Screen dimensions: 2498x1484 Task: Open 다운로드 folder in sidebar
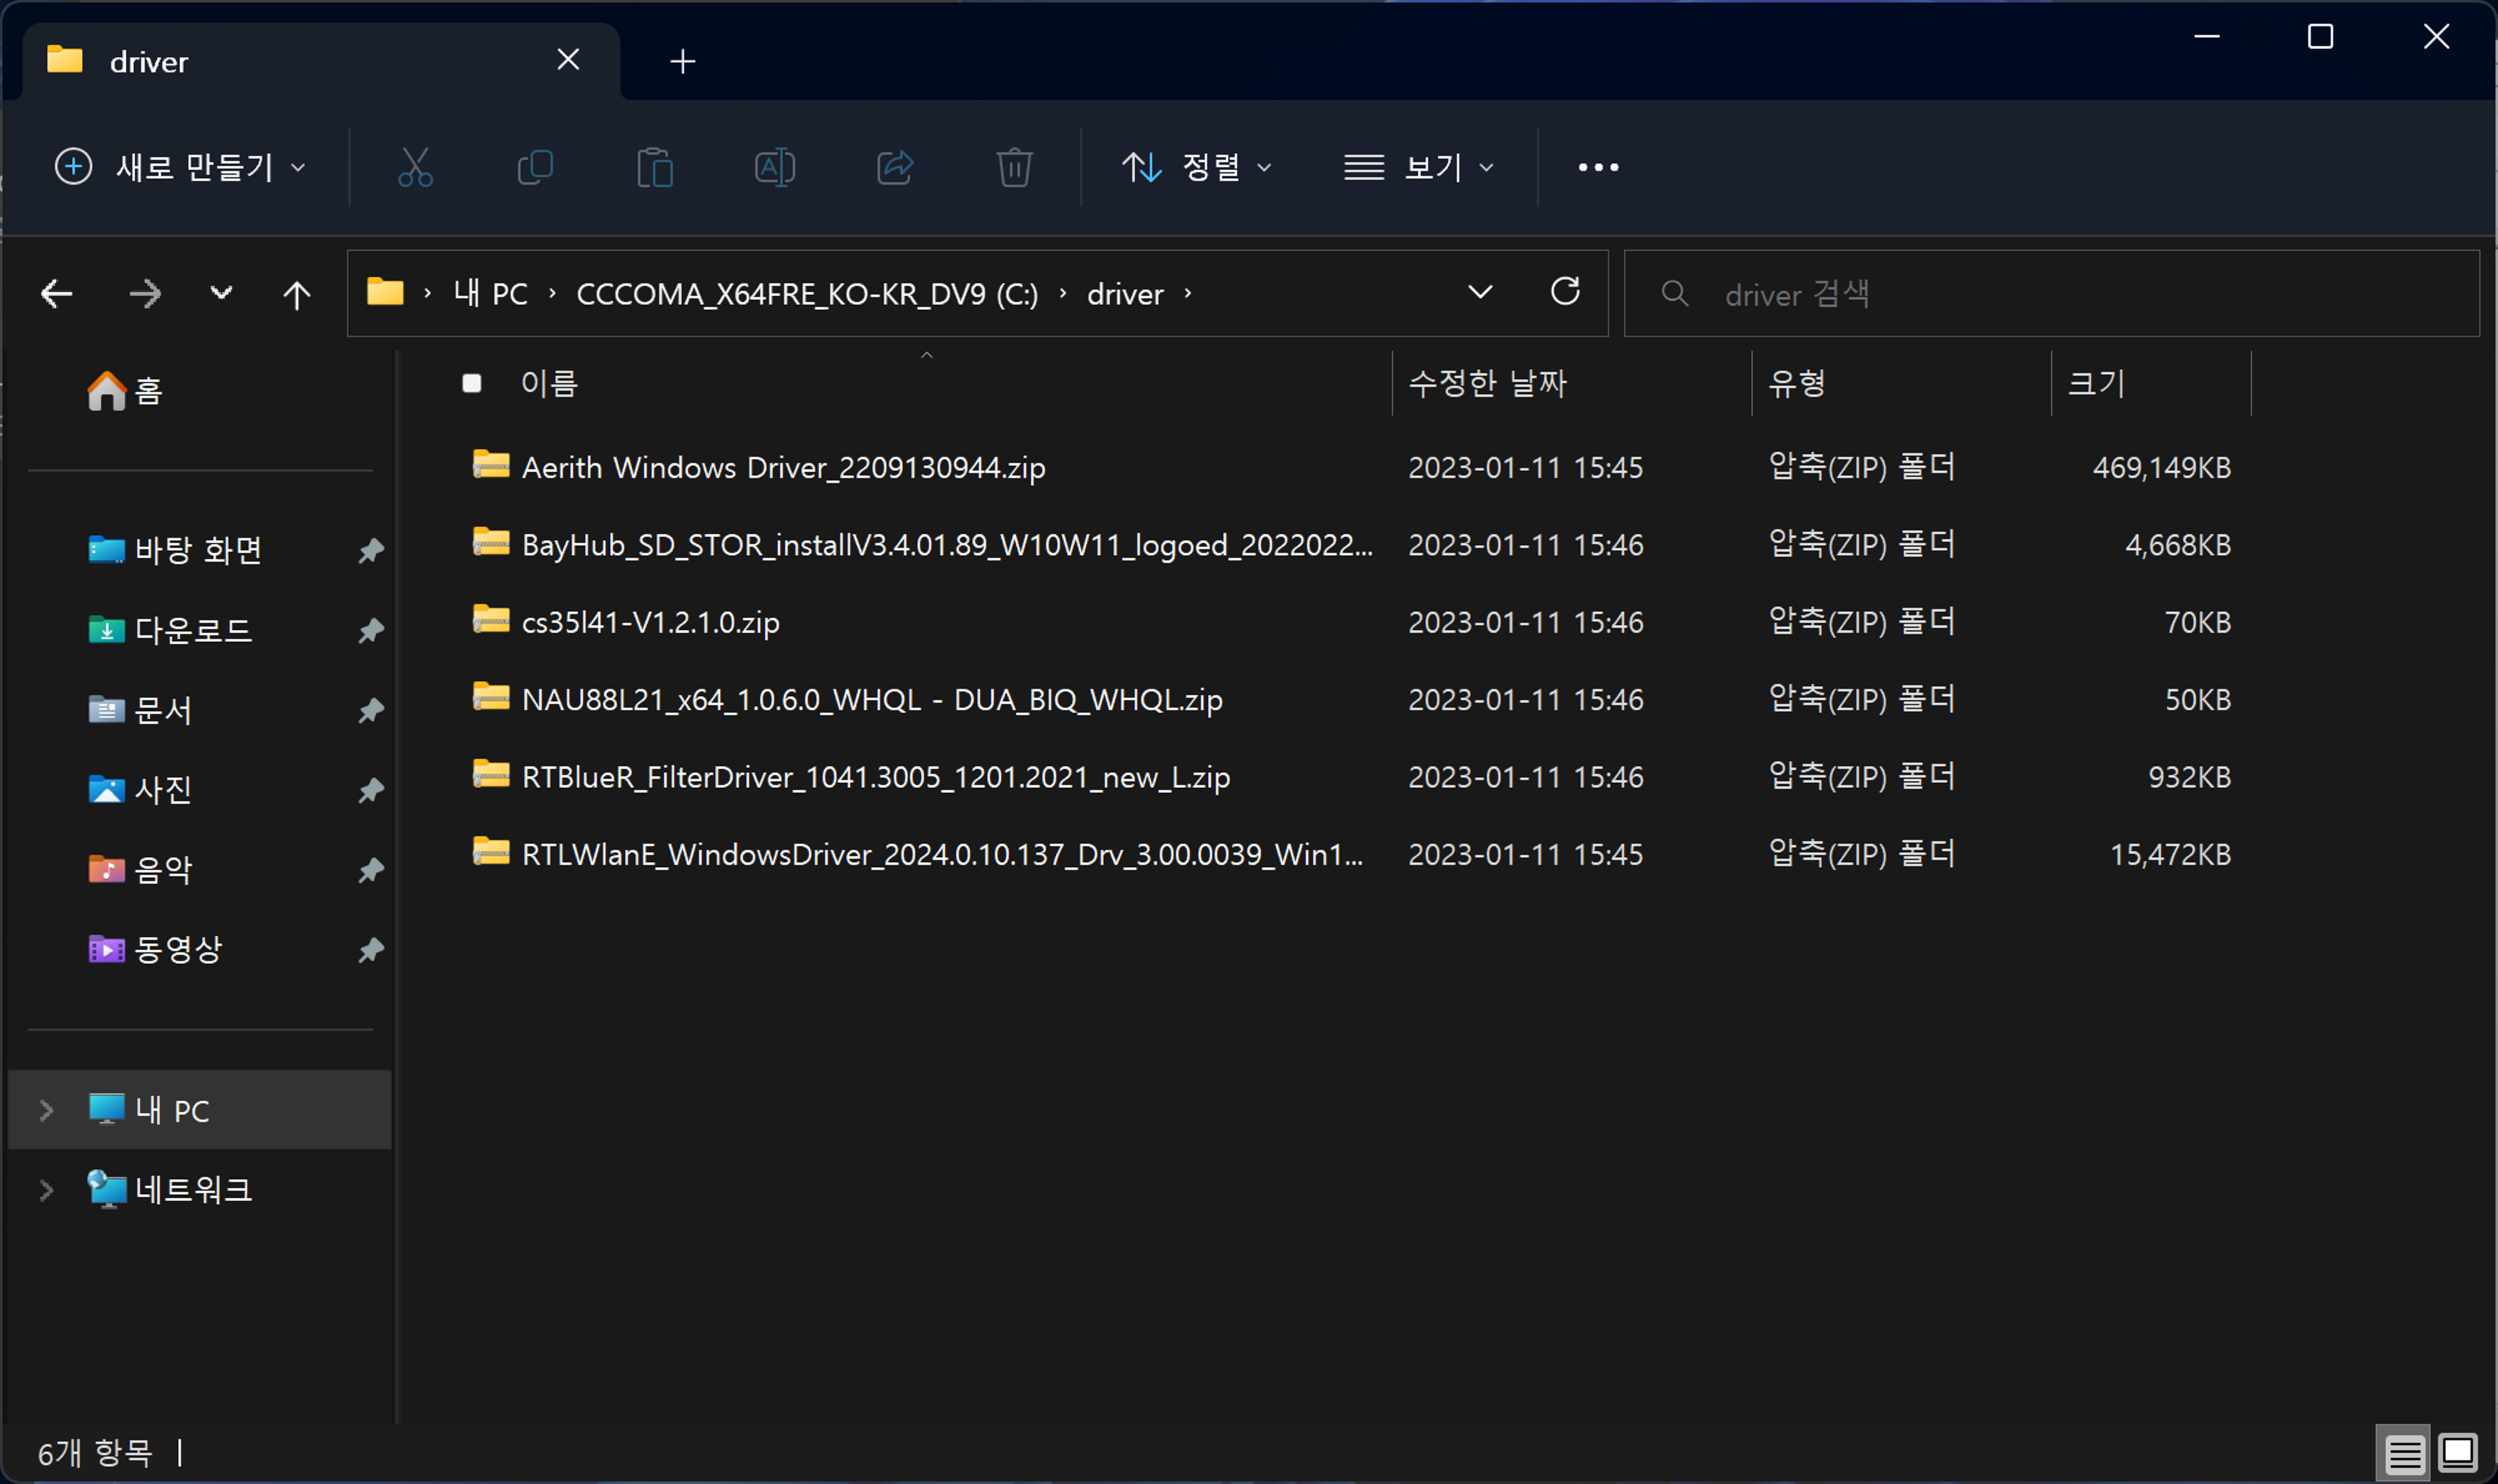point(192,630)
